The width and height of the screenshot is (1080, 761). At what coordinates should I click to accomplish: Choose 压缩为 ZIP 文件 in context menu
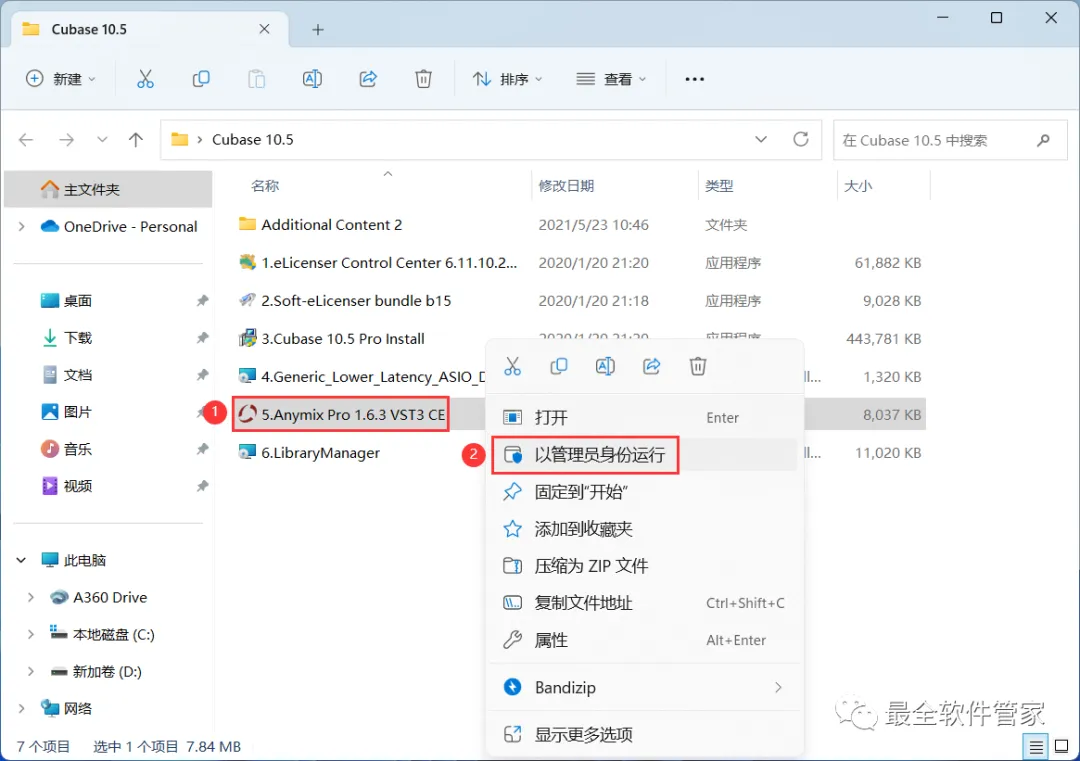point(645,566)
